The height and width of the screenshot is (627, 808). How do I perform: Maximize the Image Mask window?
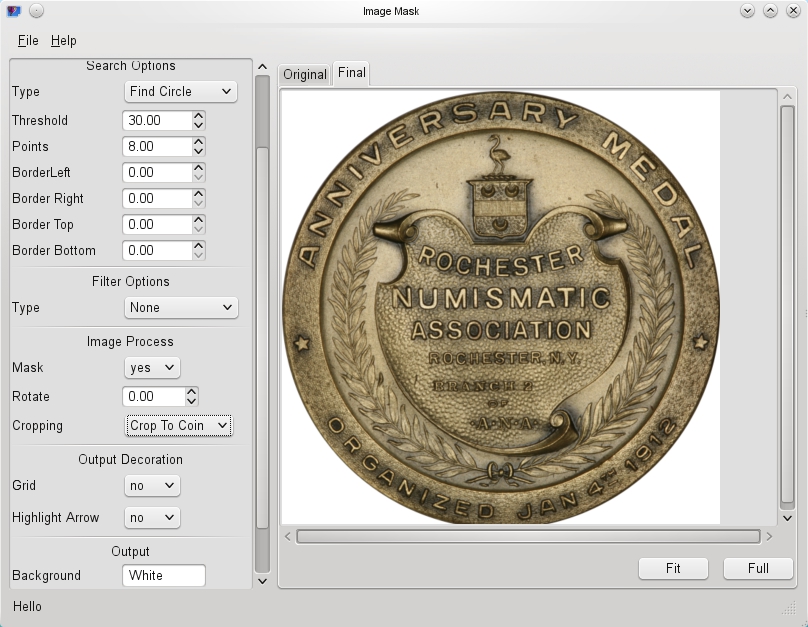click(770, 11)
